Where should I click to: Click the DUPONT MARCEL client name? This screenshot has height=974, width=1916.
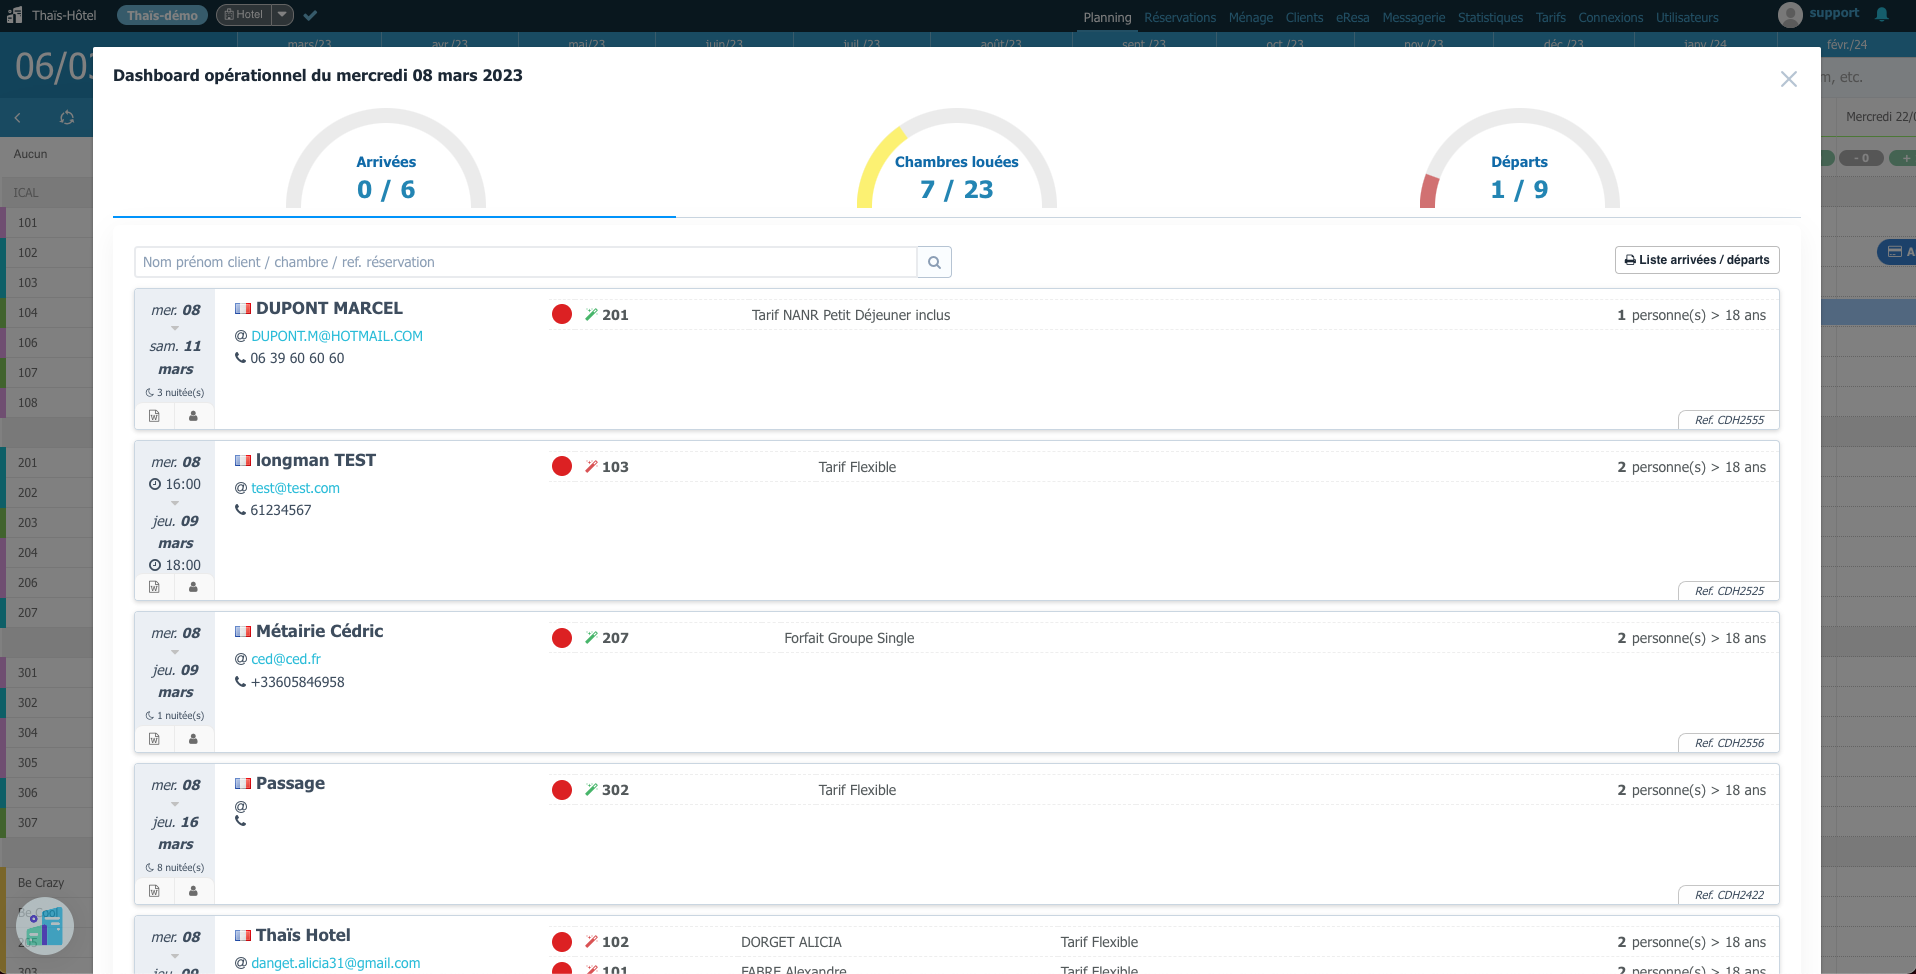(329, 308)
